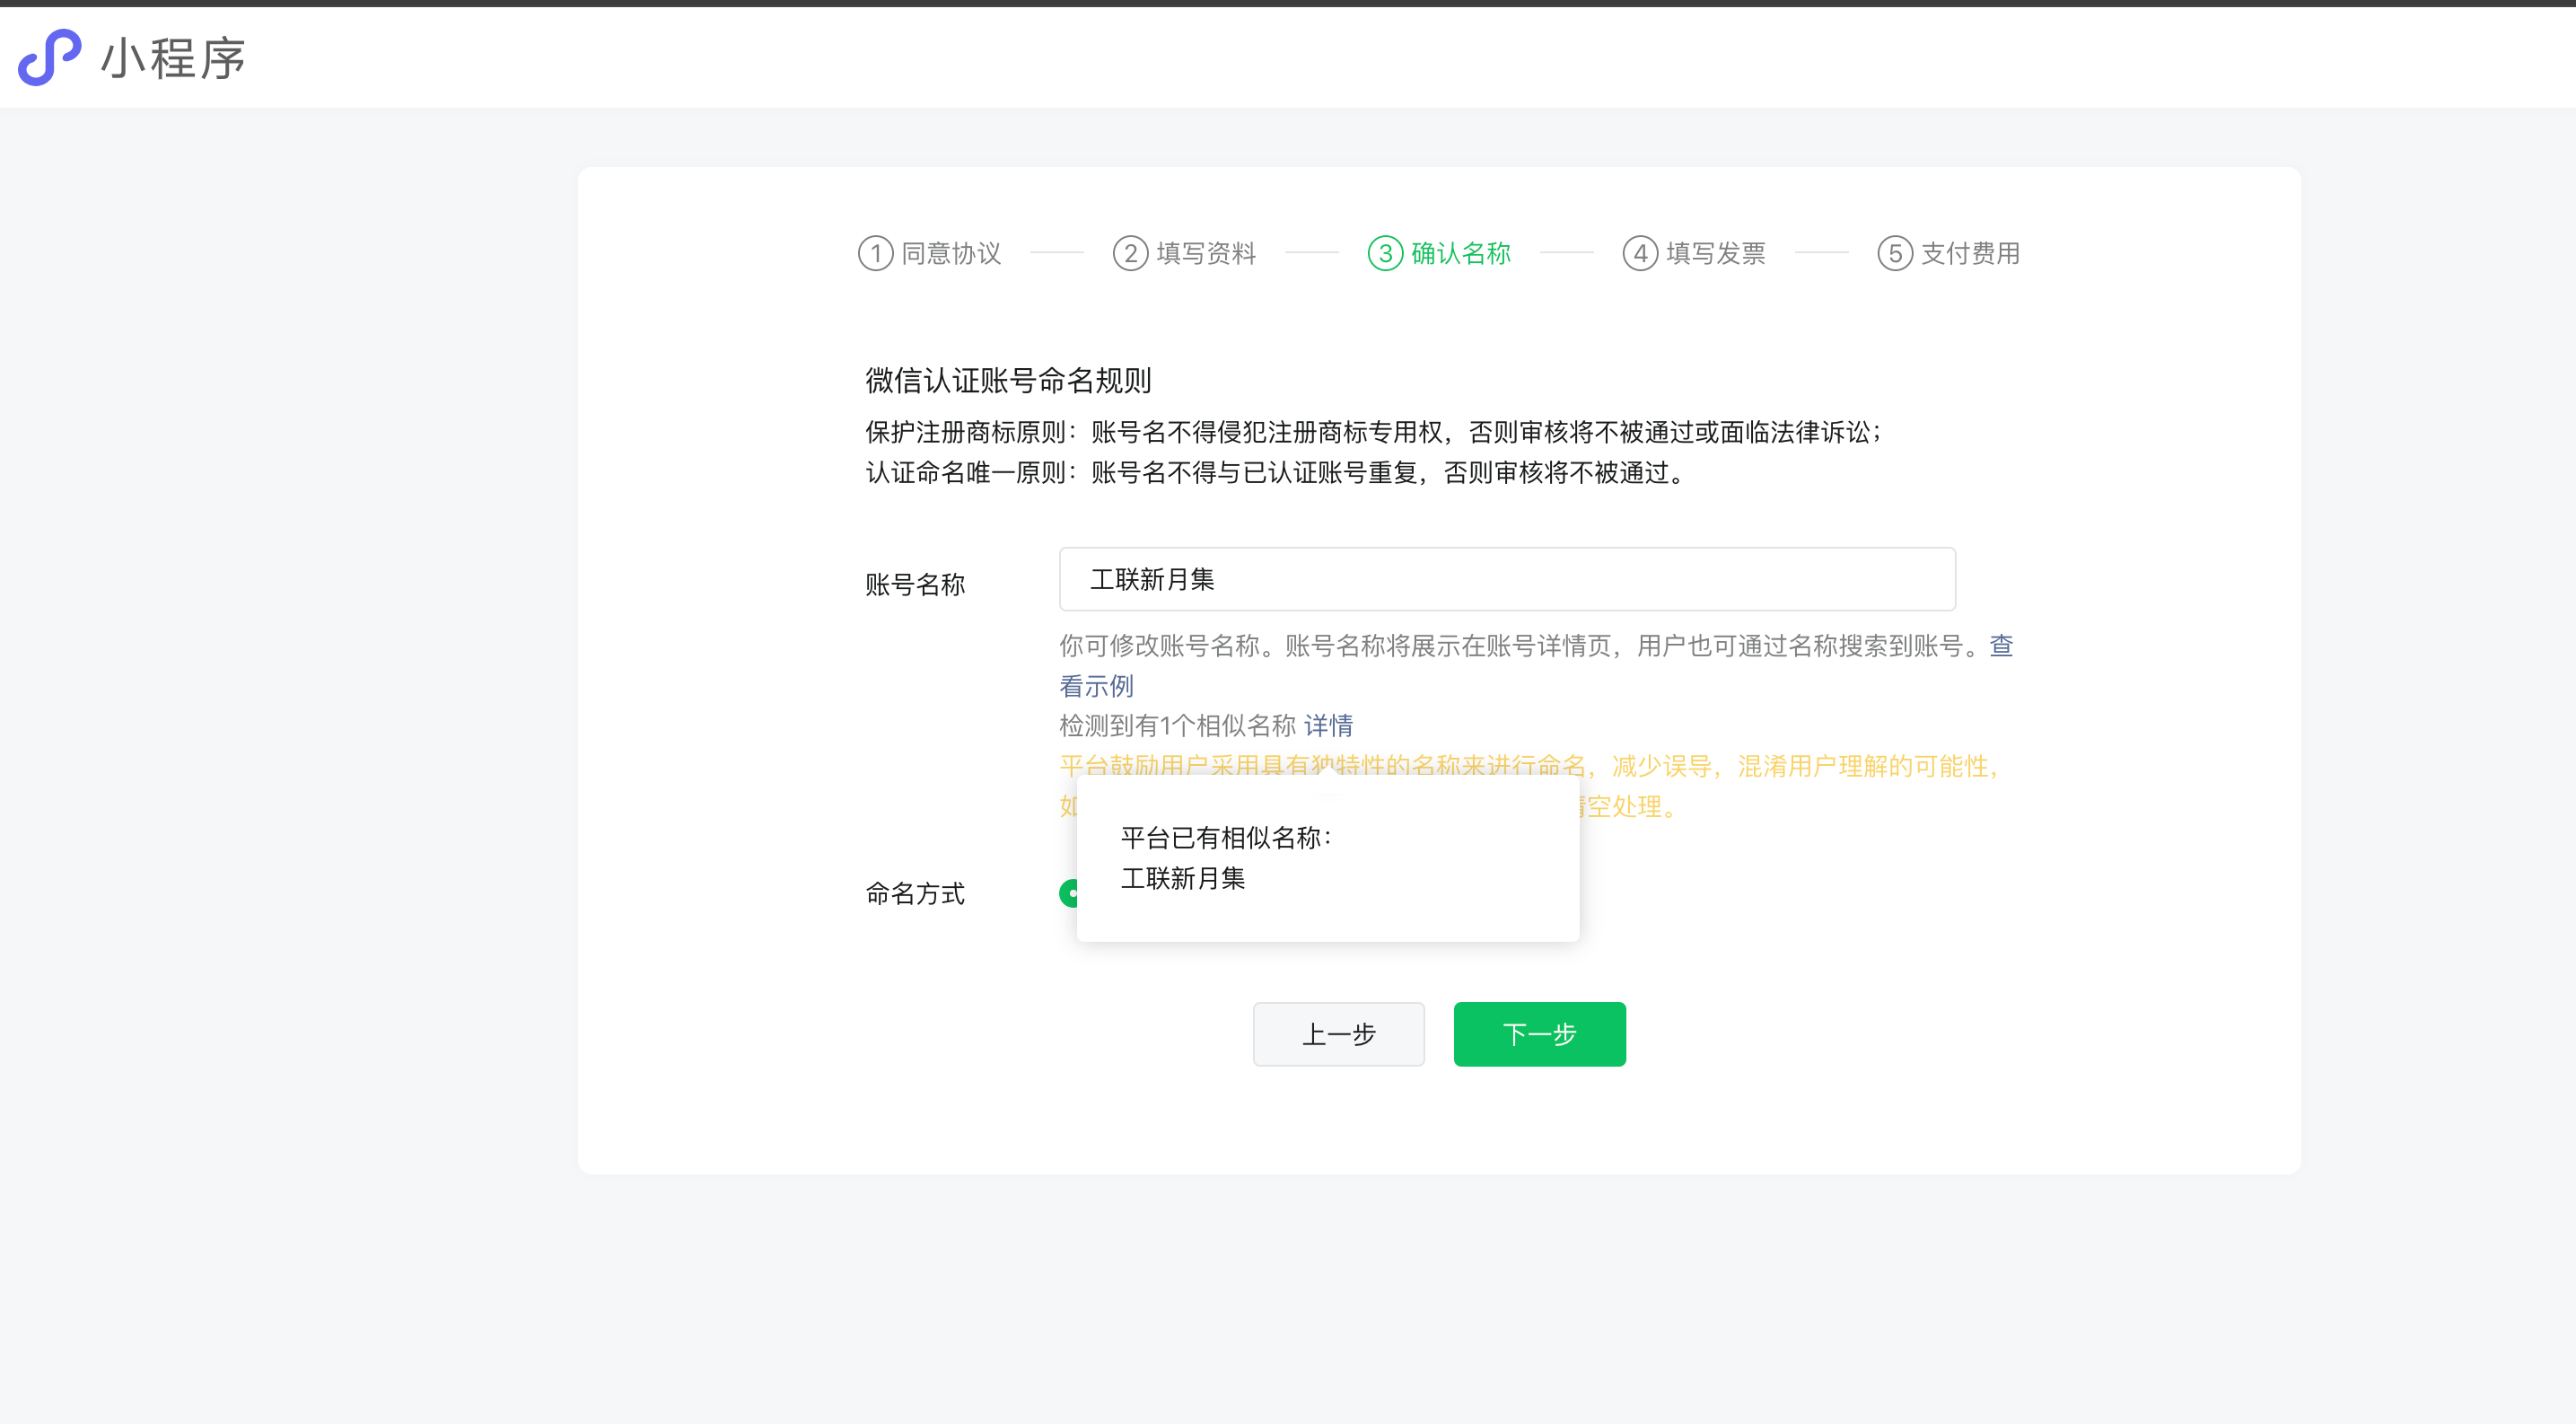This screenshot has height=1424, width=2576.
Task: Select the green 命名方式 radio button
Action: [x=1069, y=893]
